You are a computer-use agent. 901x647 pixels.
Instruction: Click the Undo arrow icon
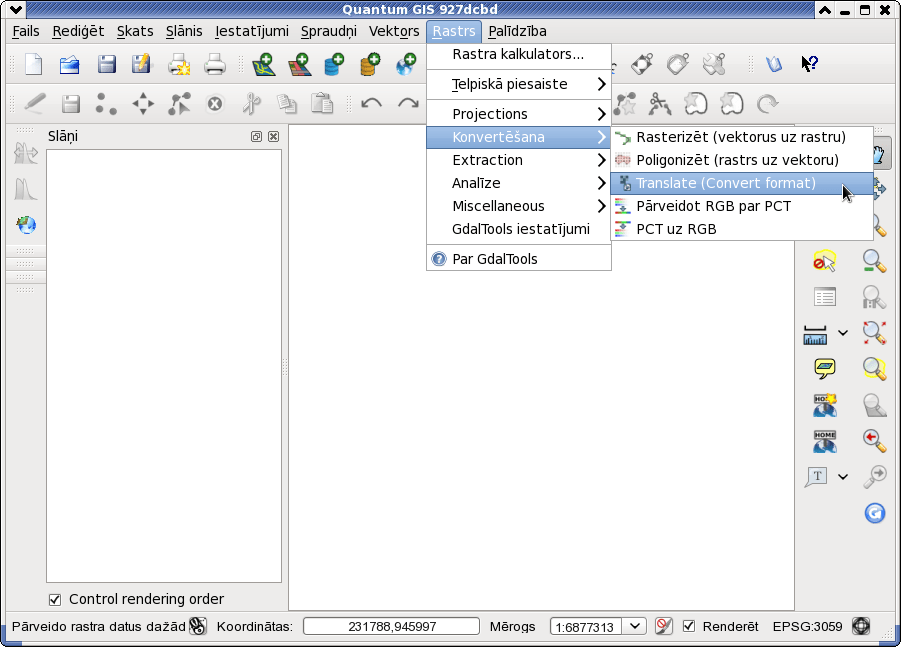click(371, 103)
